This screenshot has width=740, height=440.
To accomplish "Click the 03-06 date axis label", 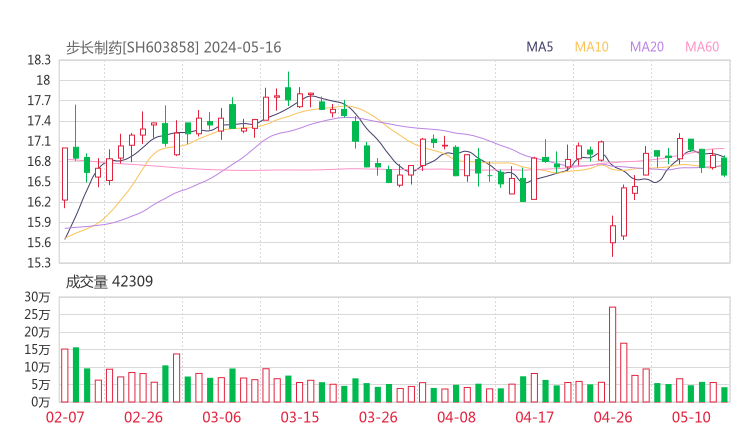I will [221, 417].
